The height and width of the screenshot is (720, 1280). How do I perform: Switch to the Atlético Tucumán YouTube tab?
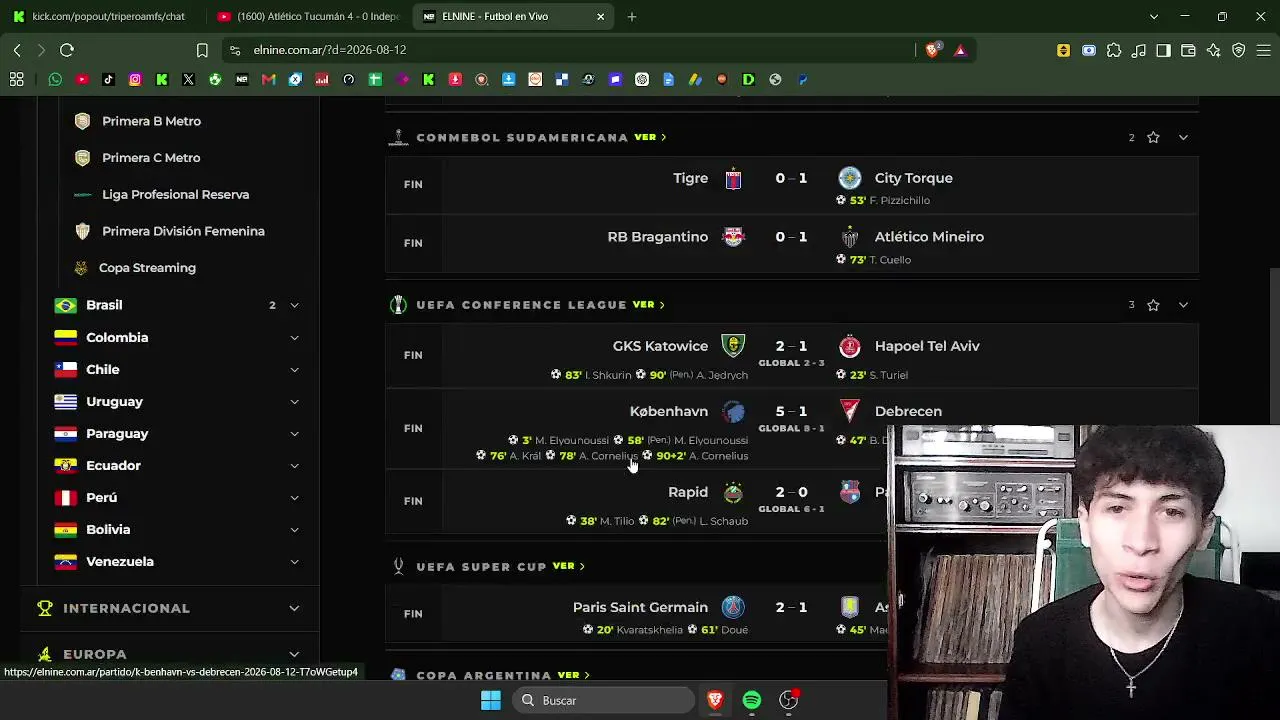pyautogui.click(x=308, y=17)
